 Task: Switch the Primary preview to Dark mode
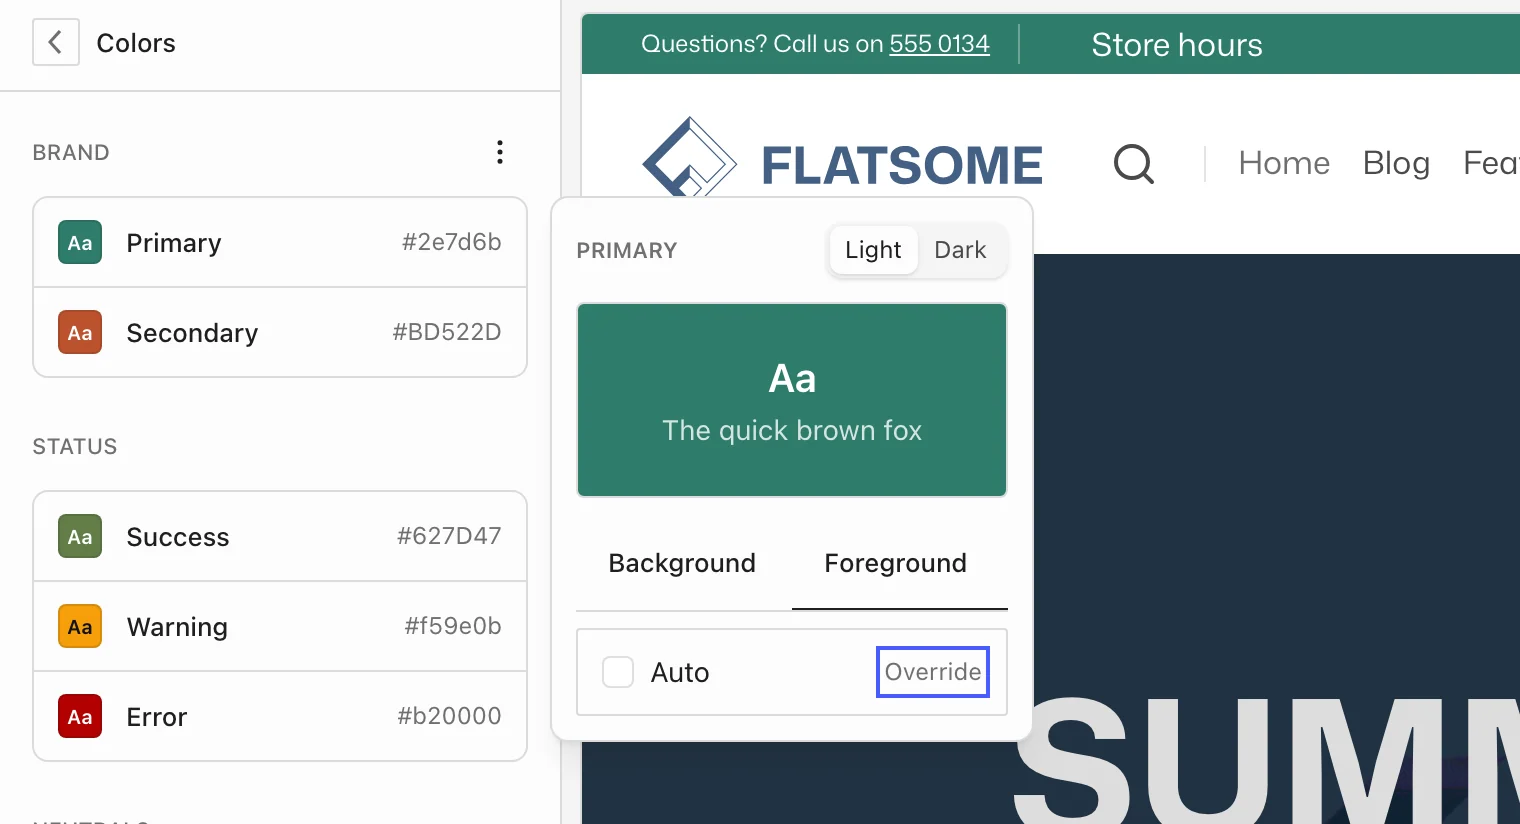point(960,250)
